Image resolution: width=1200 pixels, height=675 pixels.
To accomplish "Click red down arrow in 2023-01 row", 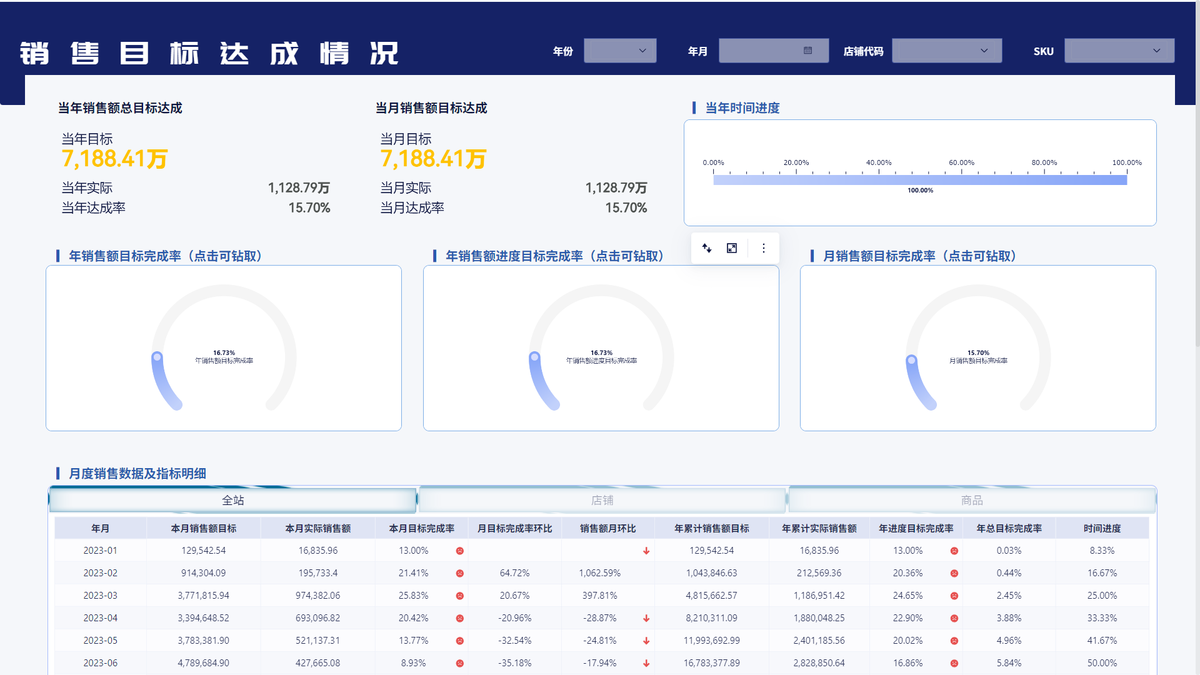I will coord(647,550).
